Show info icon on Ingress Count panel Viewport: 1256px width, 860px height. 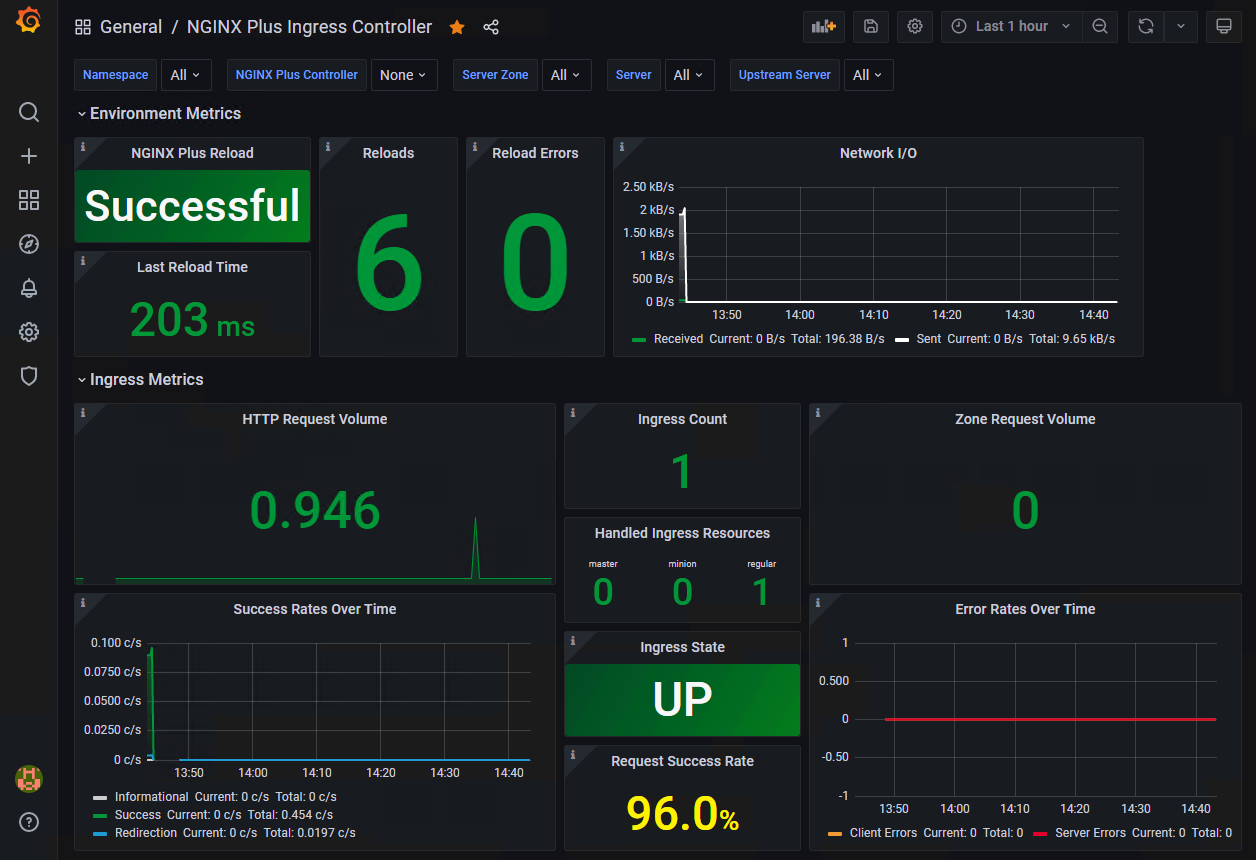(x=572, y=412)
